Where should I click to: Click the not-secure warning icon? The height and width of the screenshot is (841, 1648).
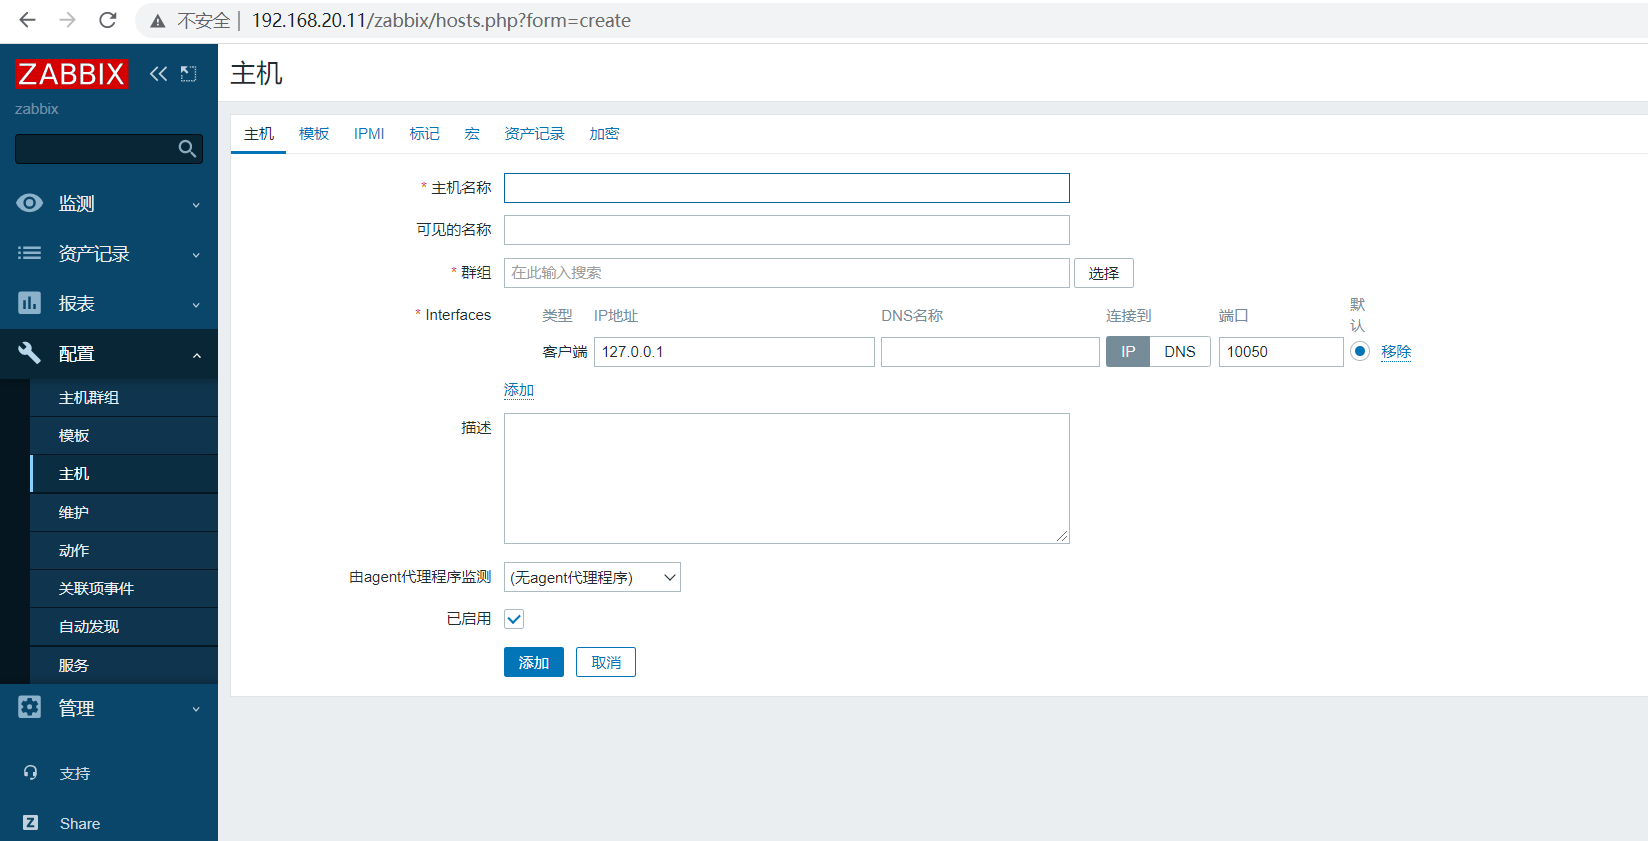coord(158,21)
